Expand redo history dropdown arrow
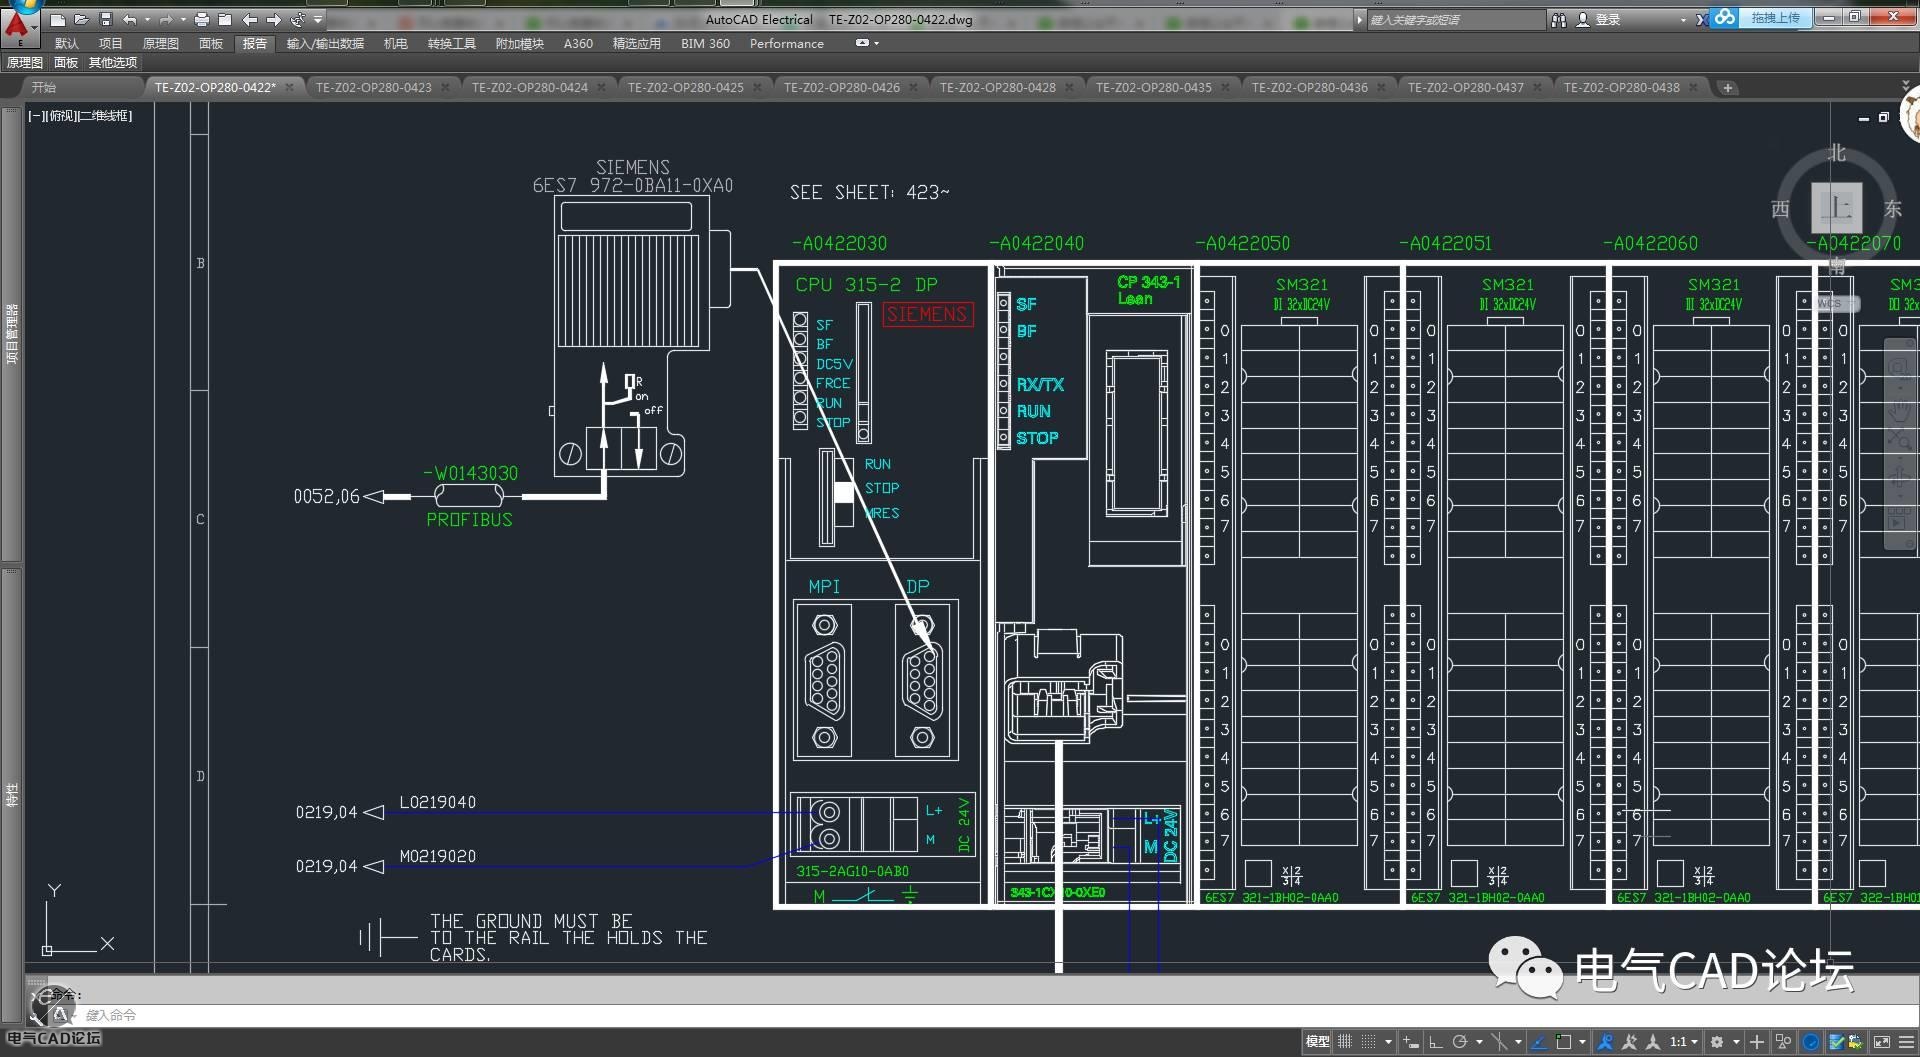This screenshot has width=1920, height=1057. click(183, 19)
